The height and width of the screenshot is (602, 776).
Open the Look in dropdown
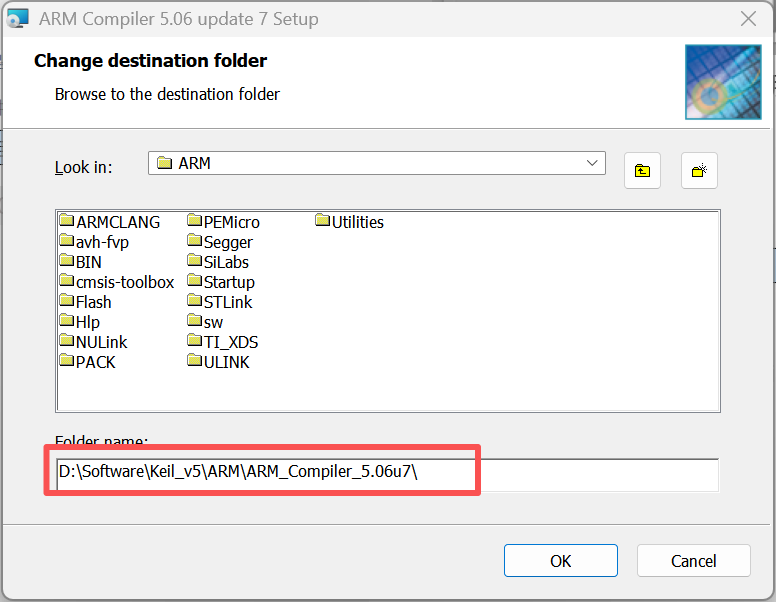(377, 163)
